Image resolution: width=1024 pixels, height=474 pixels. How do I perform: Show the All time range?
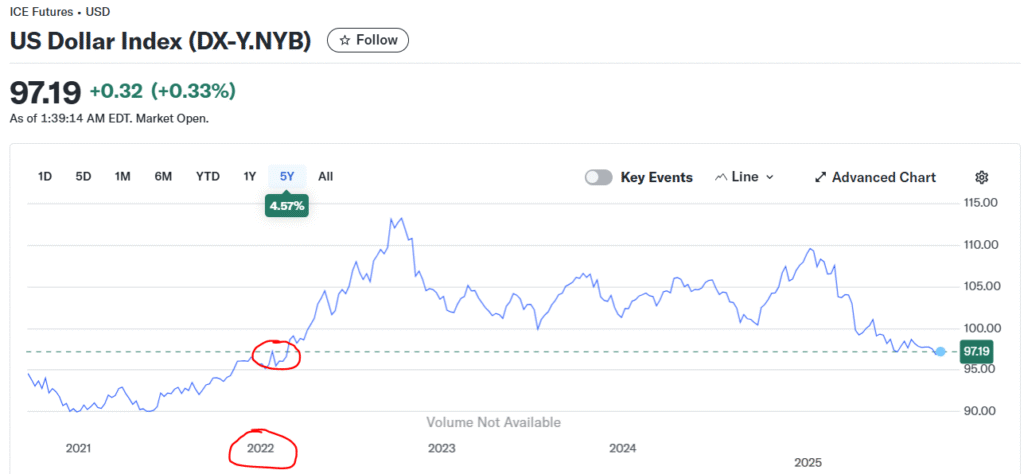pos(325,176)
